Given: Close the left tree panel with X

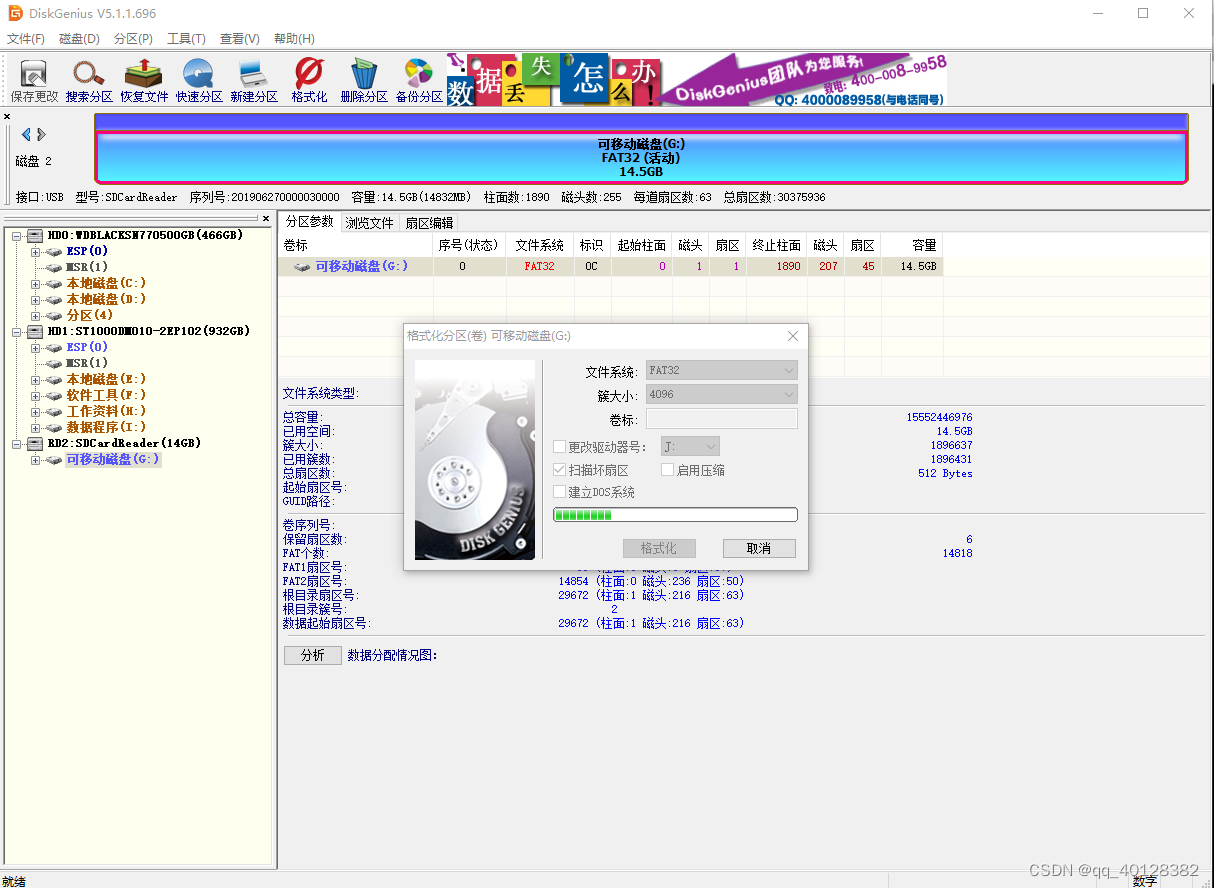Looking at the screenshot, I should tap(266, 218).
